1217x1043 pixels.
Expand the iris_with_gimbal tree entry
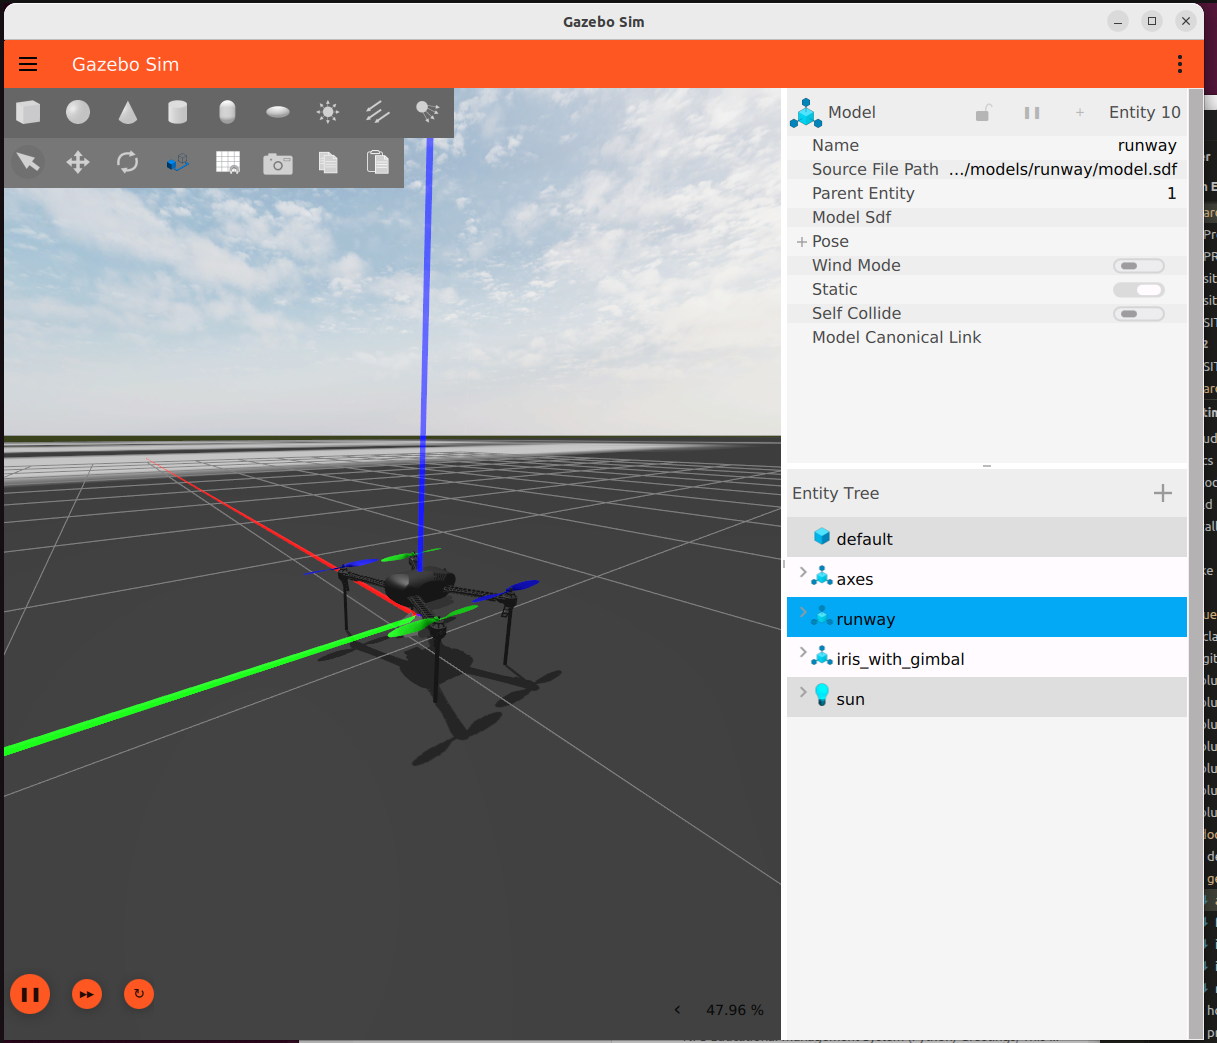click(x=803, y=653)
